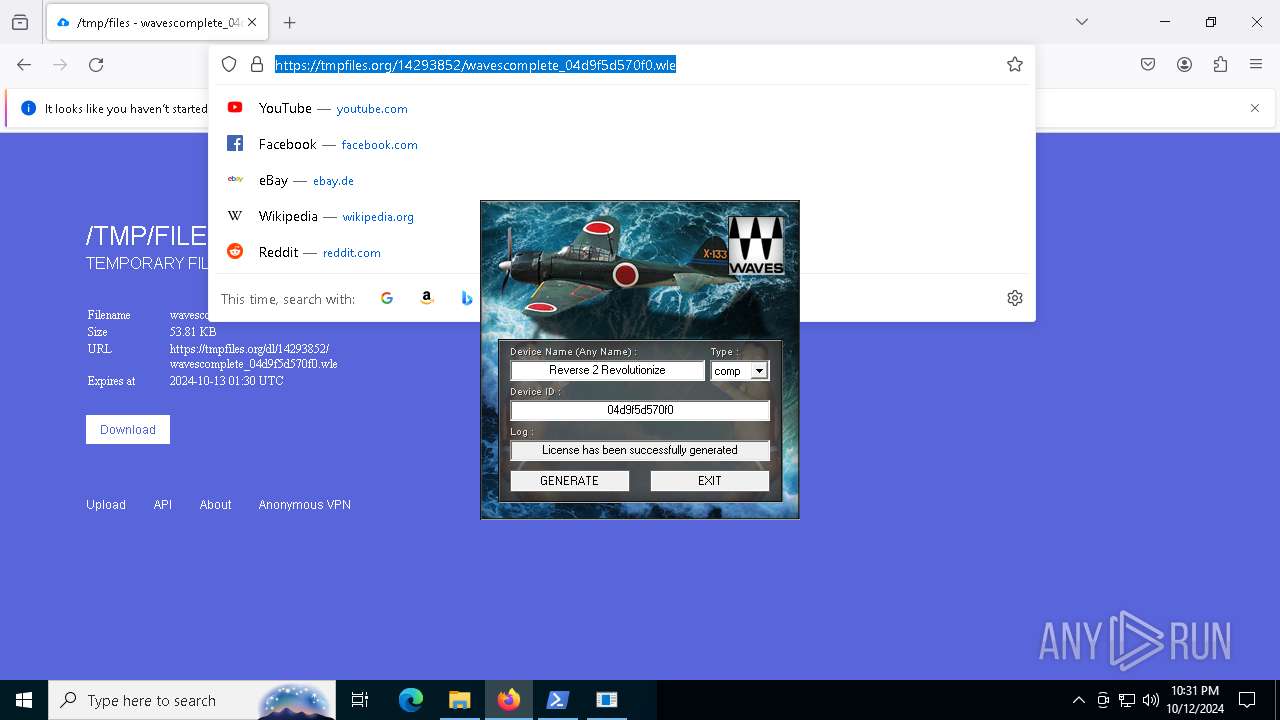Switch to Firefox on taskbar
This screenshot has width=1280, height=720.
coord(509,700)
